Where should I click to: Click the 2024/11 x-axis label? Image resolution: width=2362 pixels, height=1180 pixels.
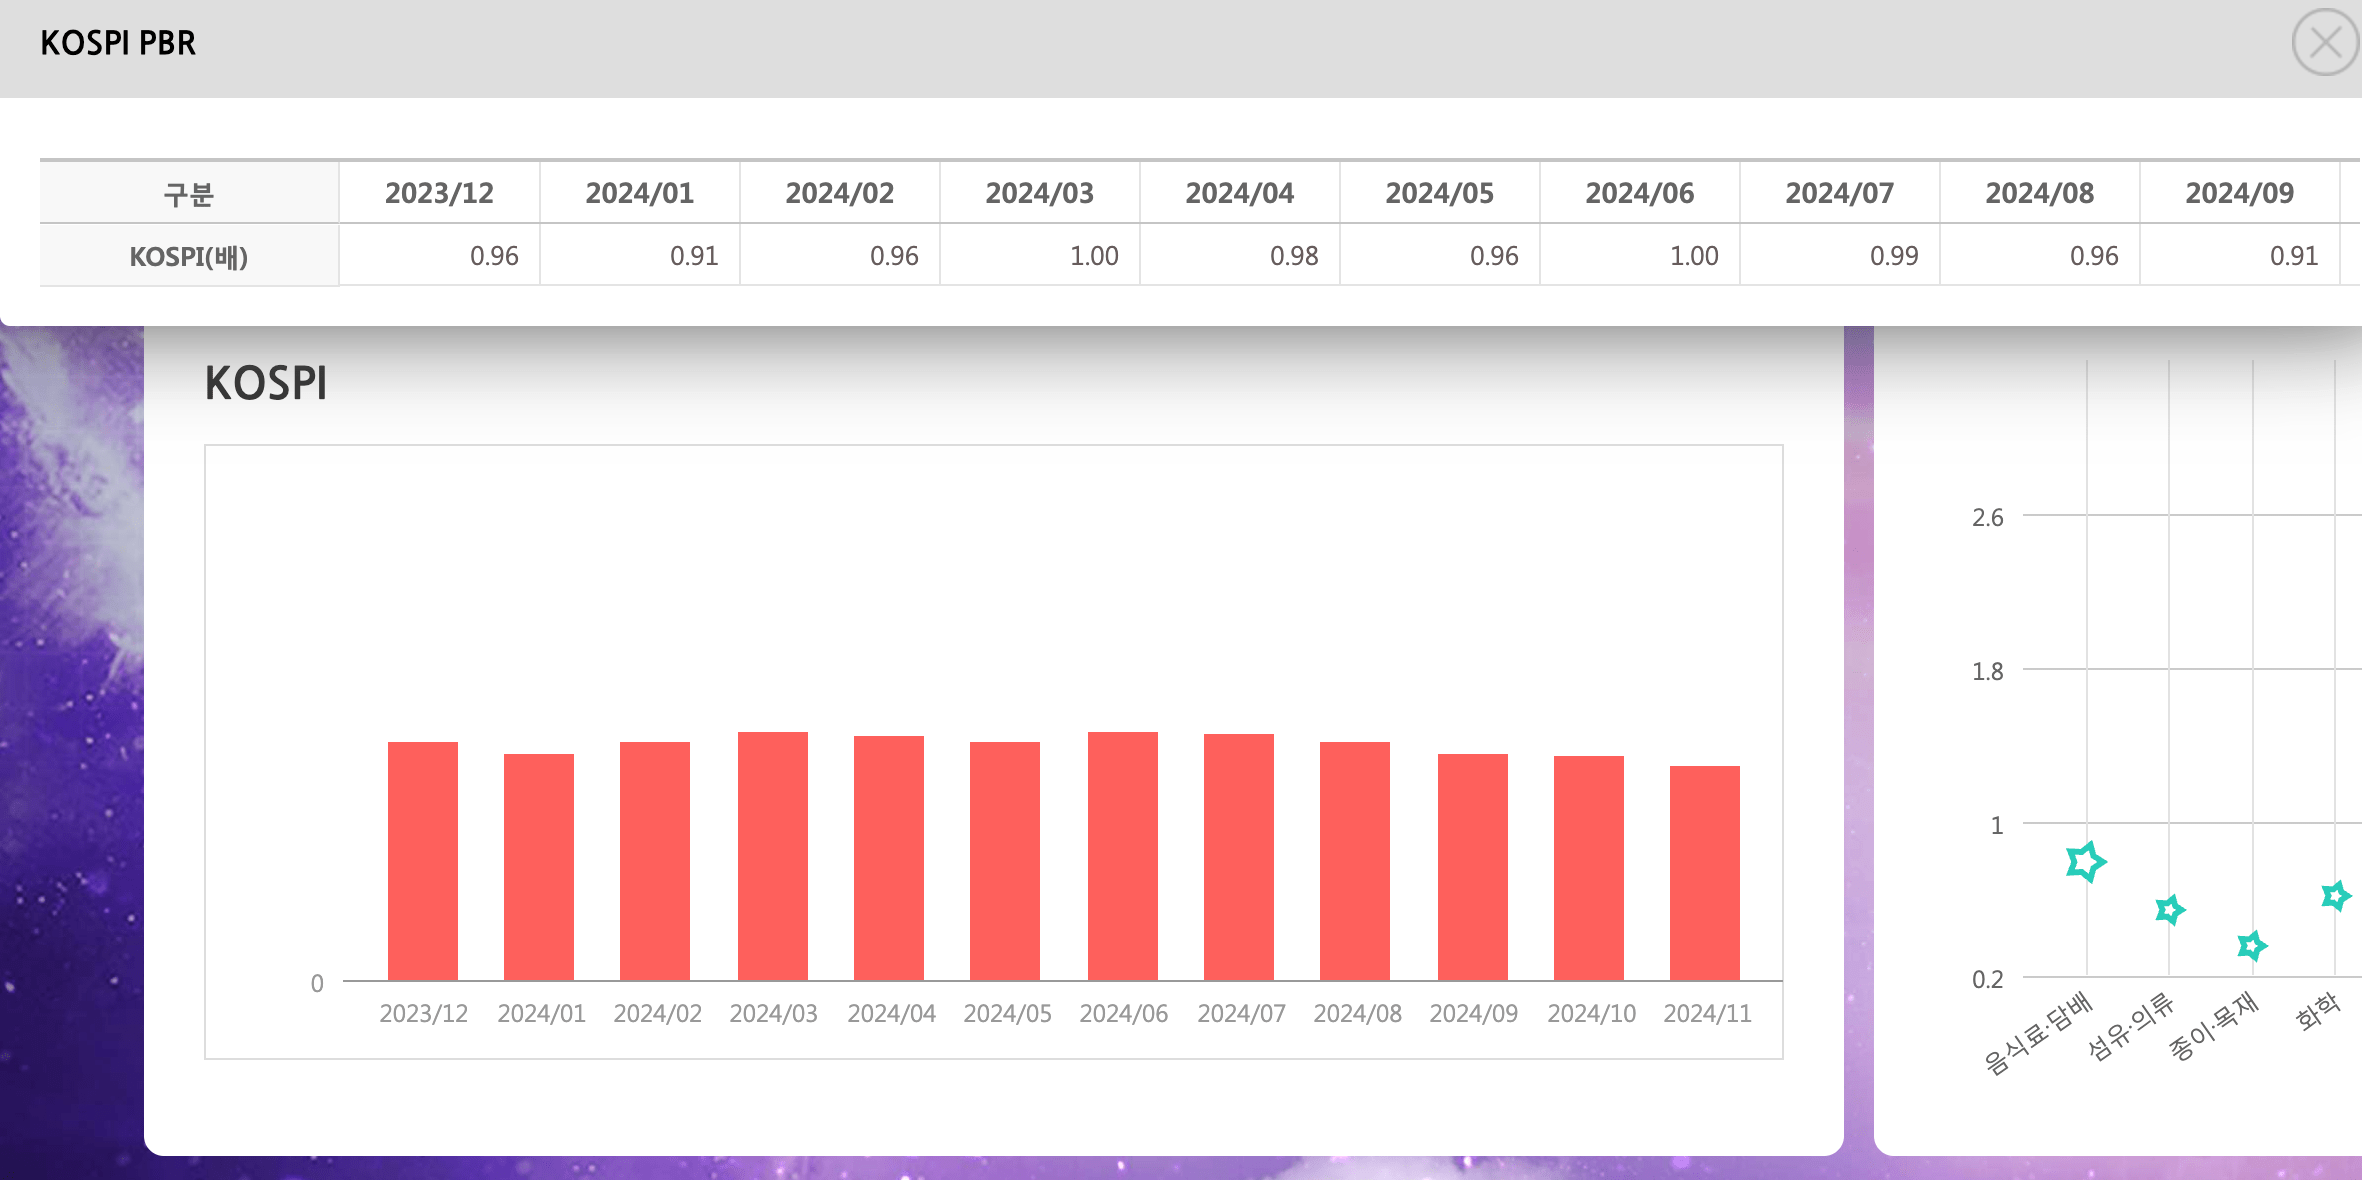click(x=1707, y=1014)
